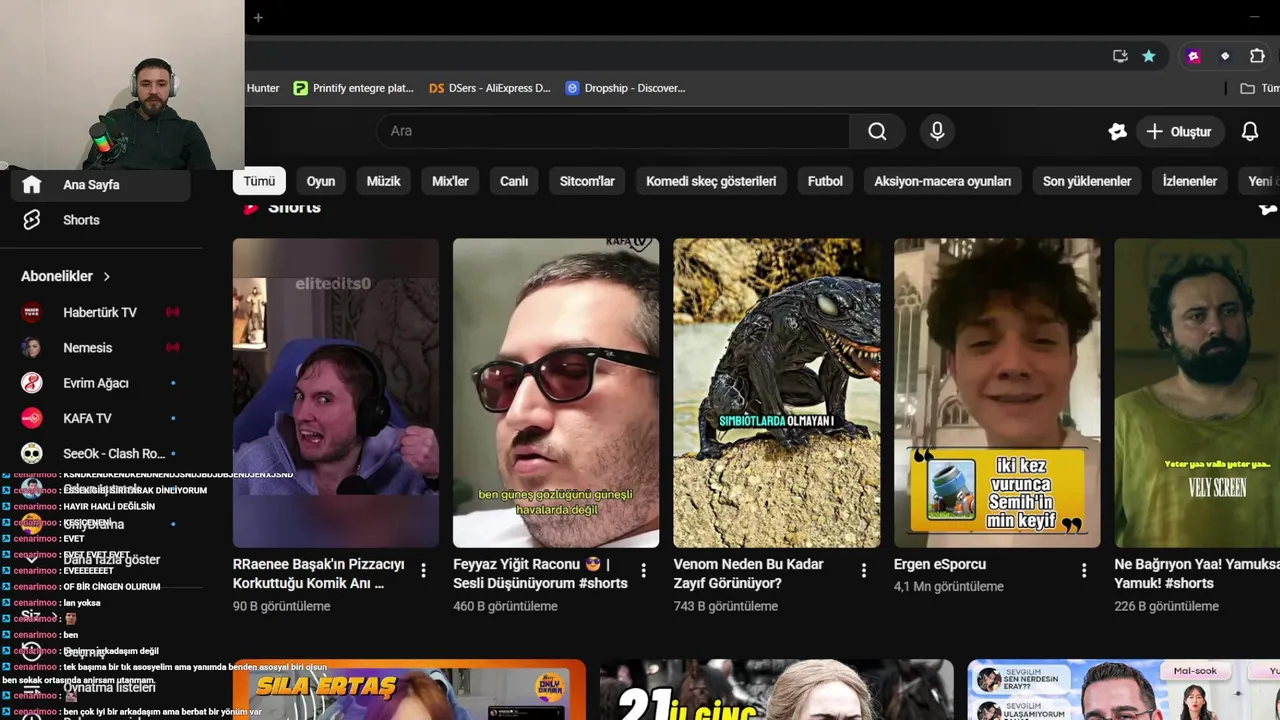Open the RRaenee Başak pizzacı short thumbnail
The height and width of the screenshot is (720, 1280).
336,393
